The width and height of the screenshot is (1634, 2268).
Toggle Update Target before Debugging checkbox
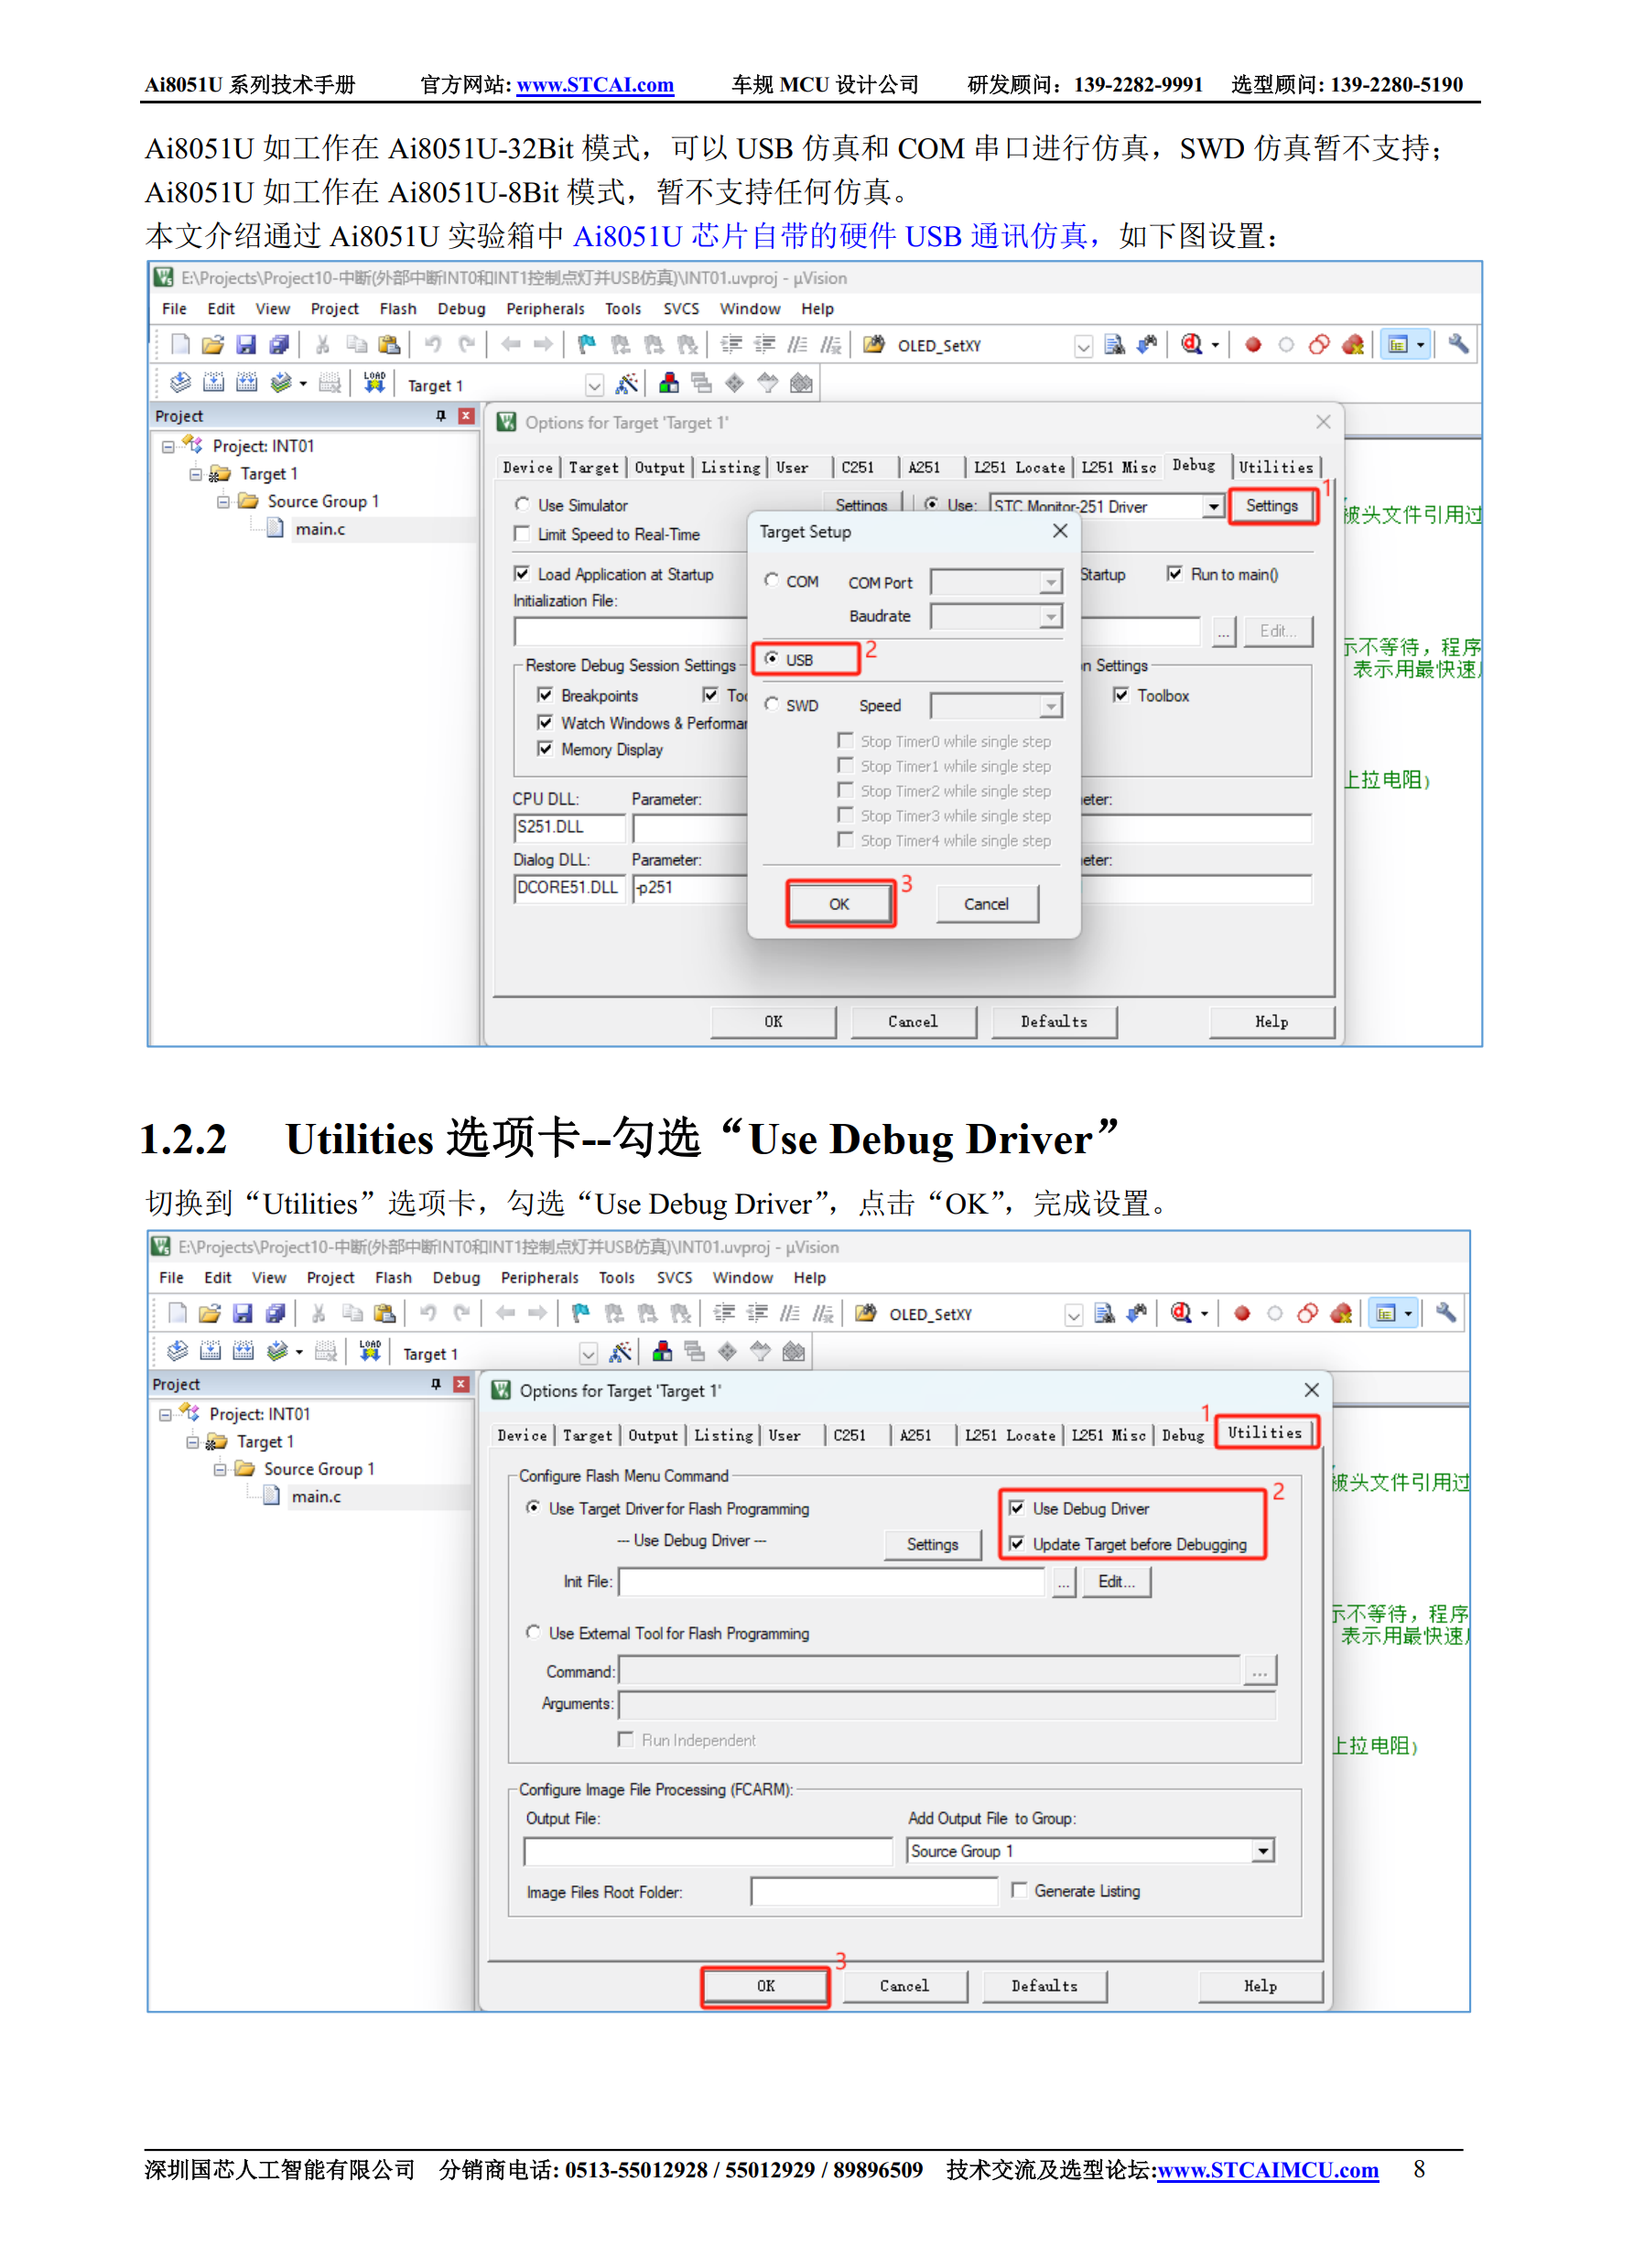(x=1016, y=1544)
